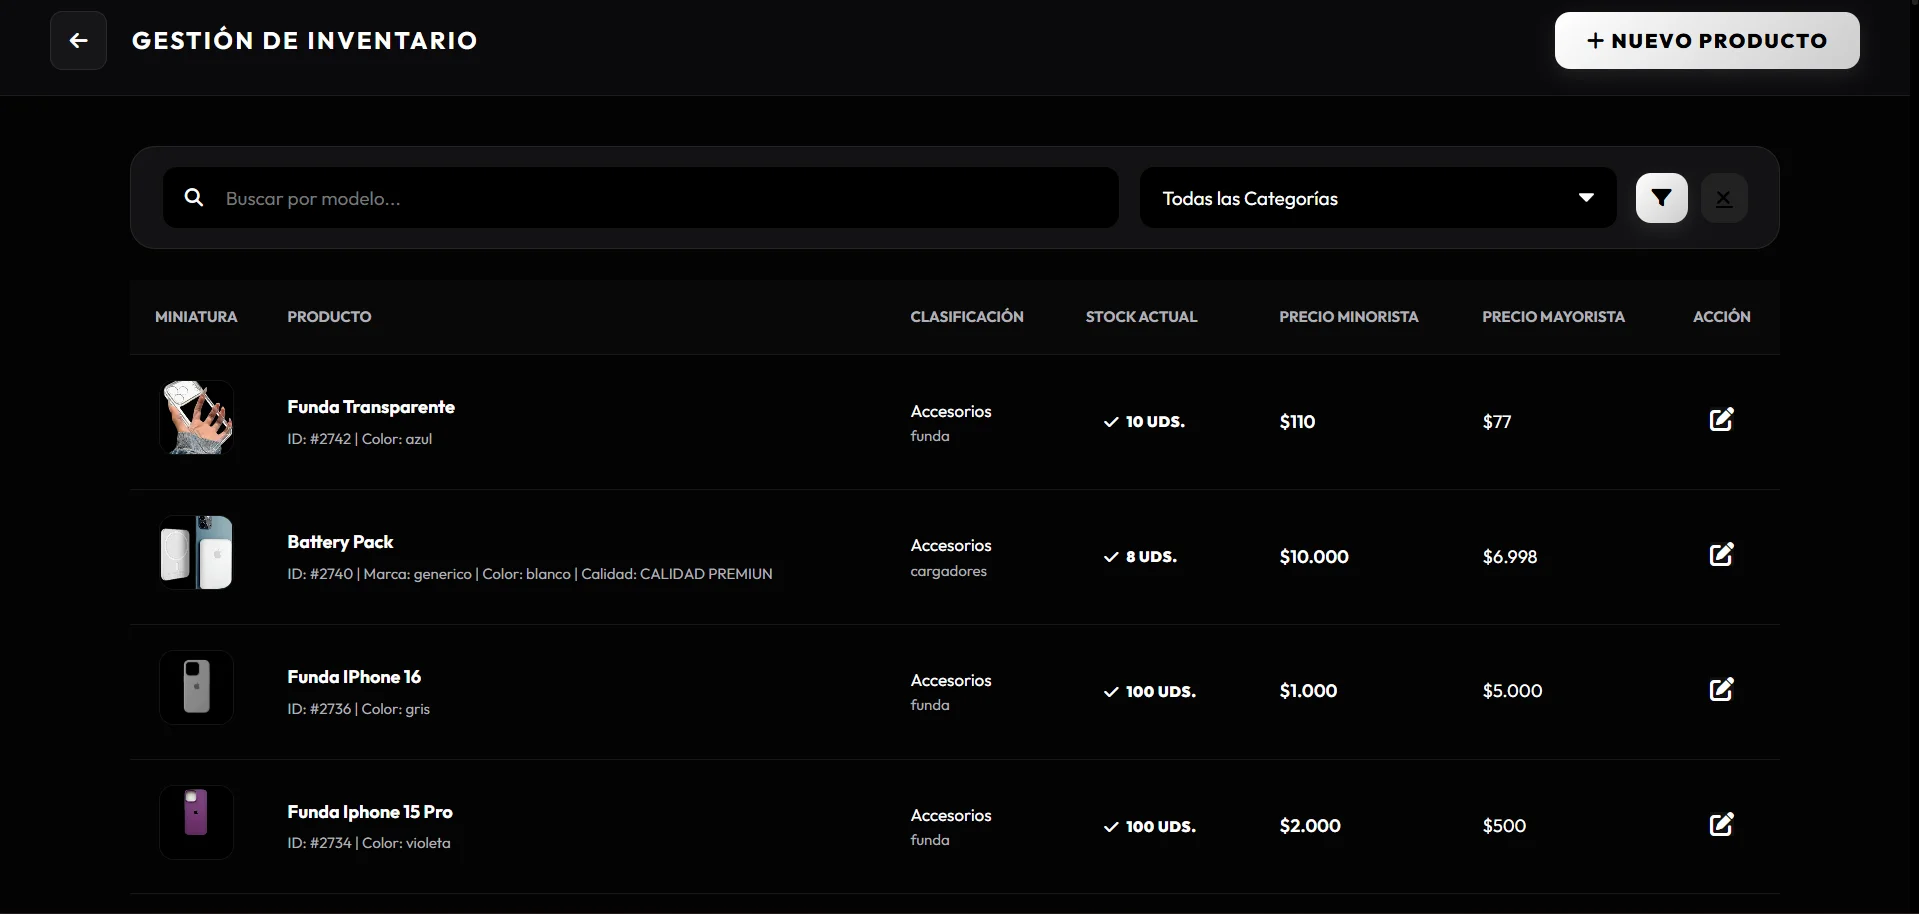
Task: Click the $2.000 retail price
Action: click(1310, 826)
